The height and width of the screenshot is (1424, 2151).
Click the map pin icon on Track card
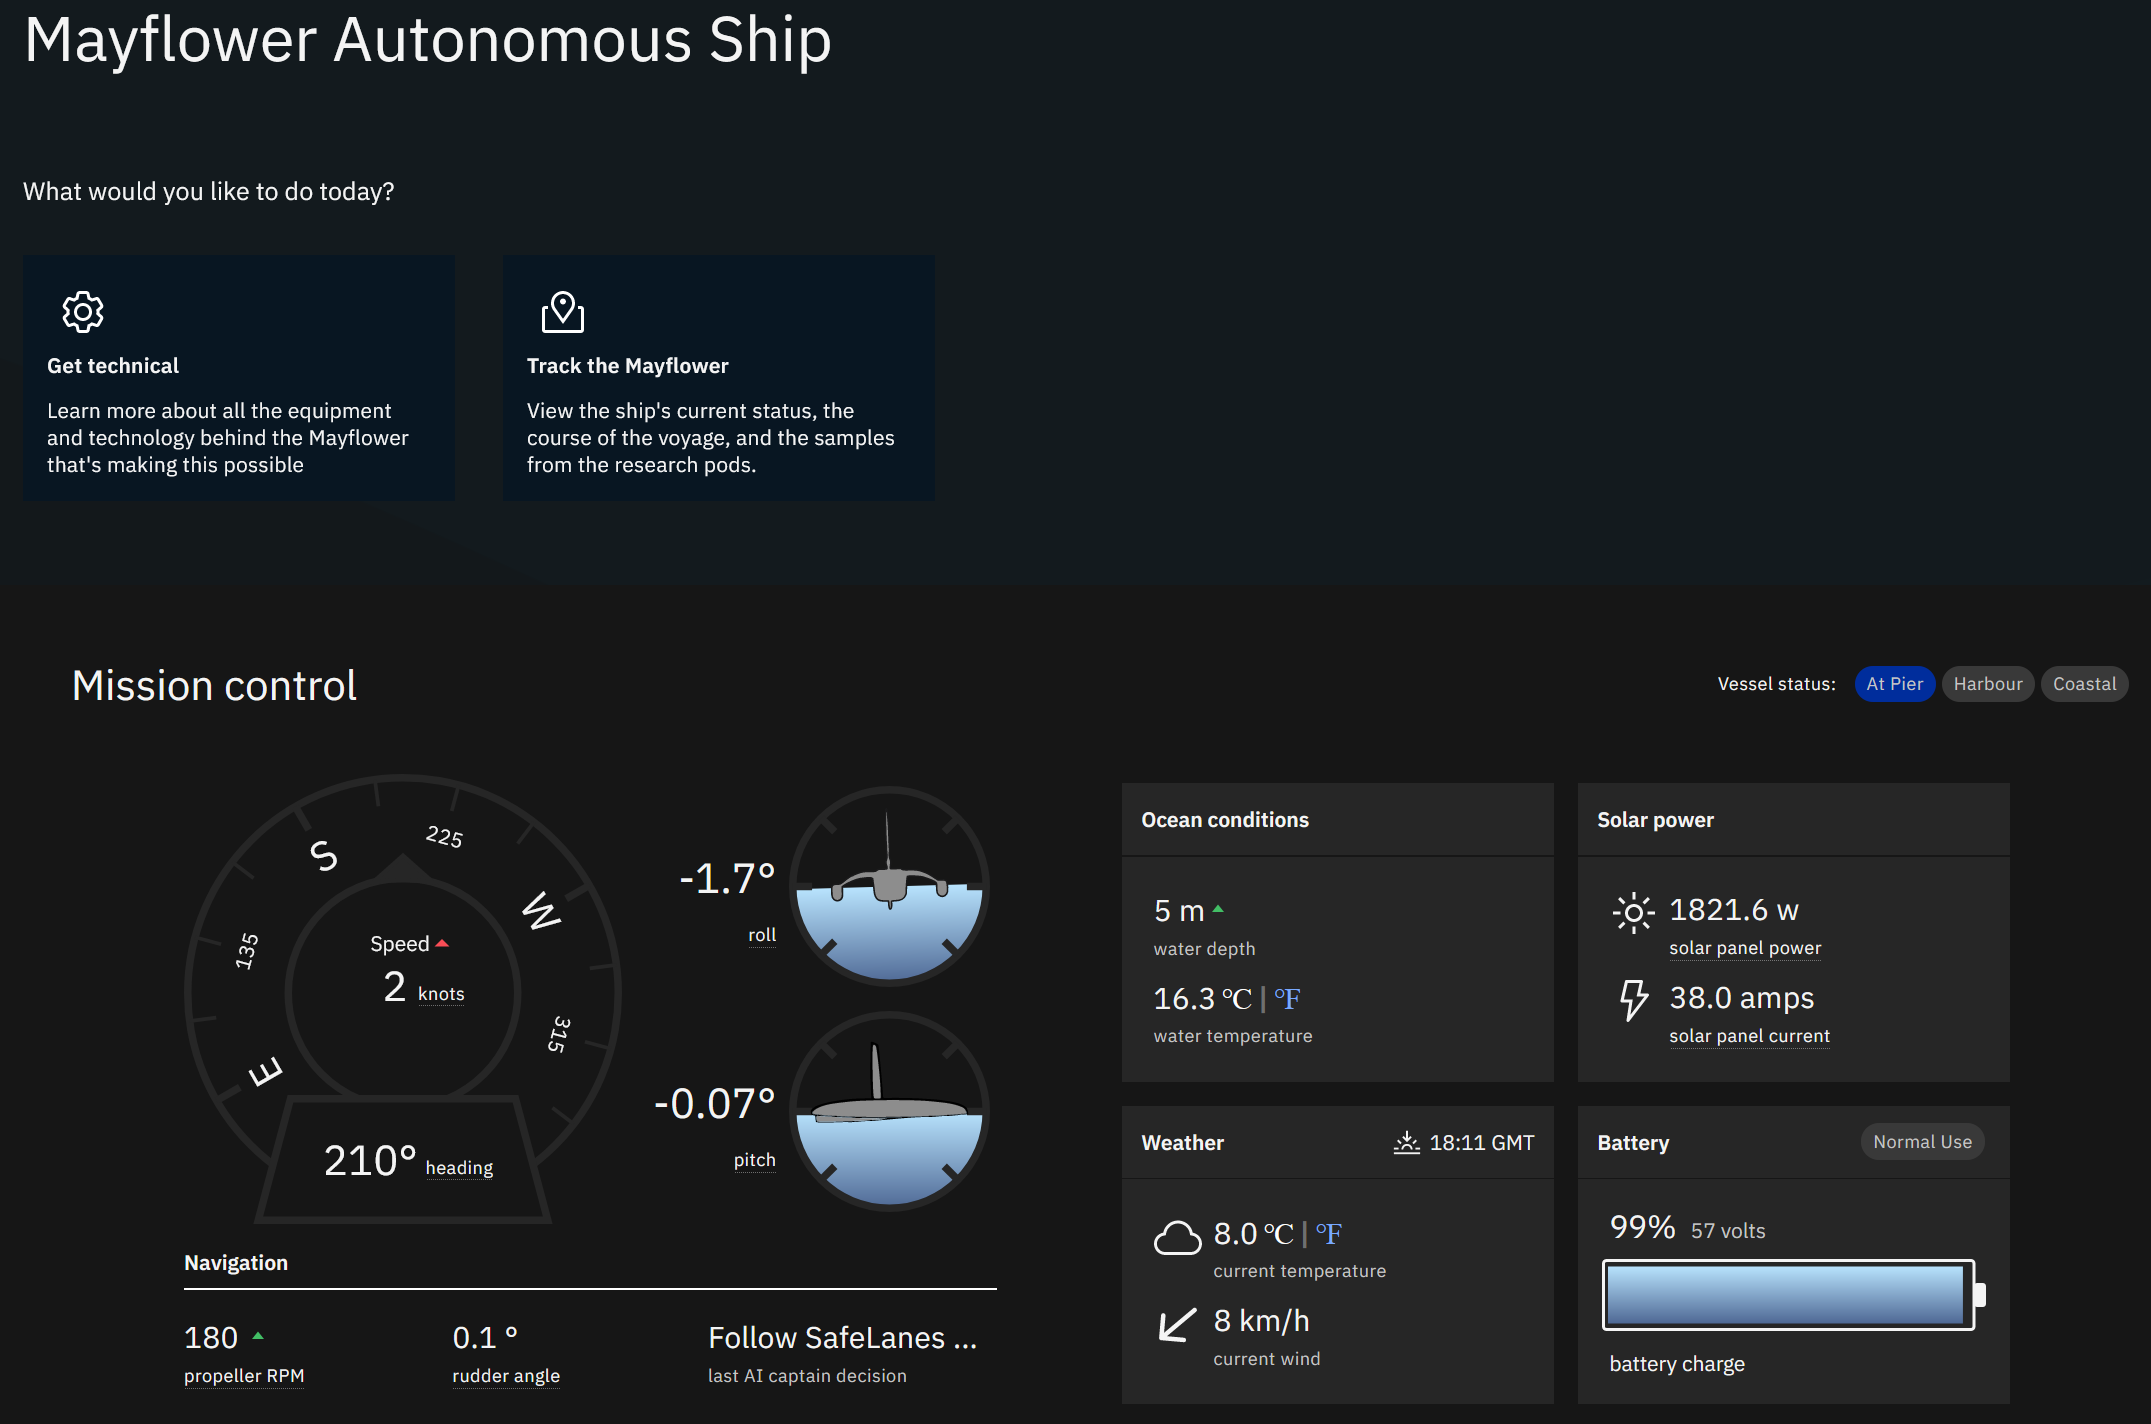(x=563, y=312)
